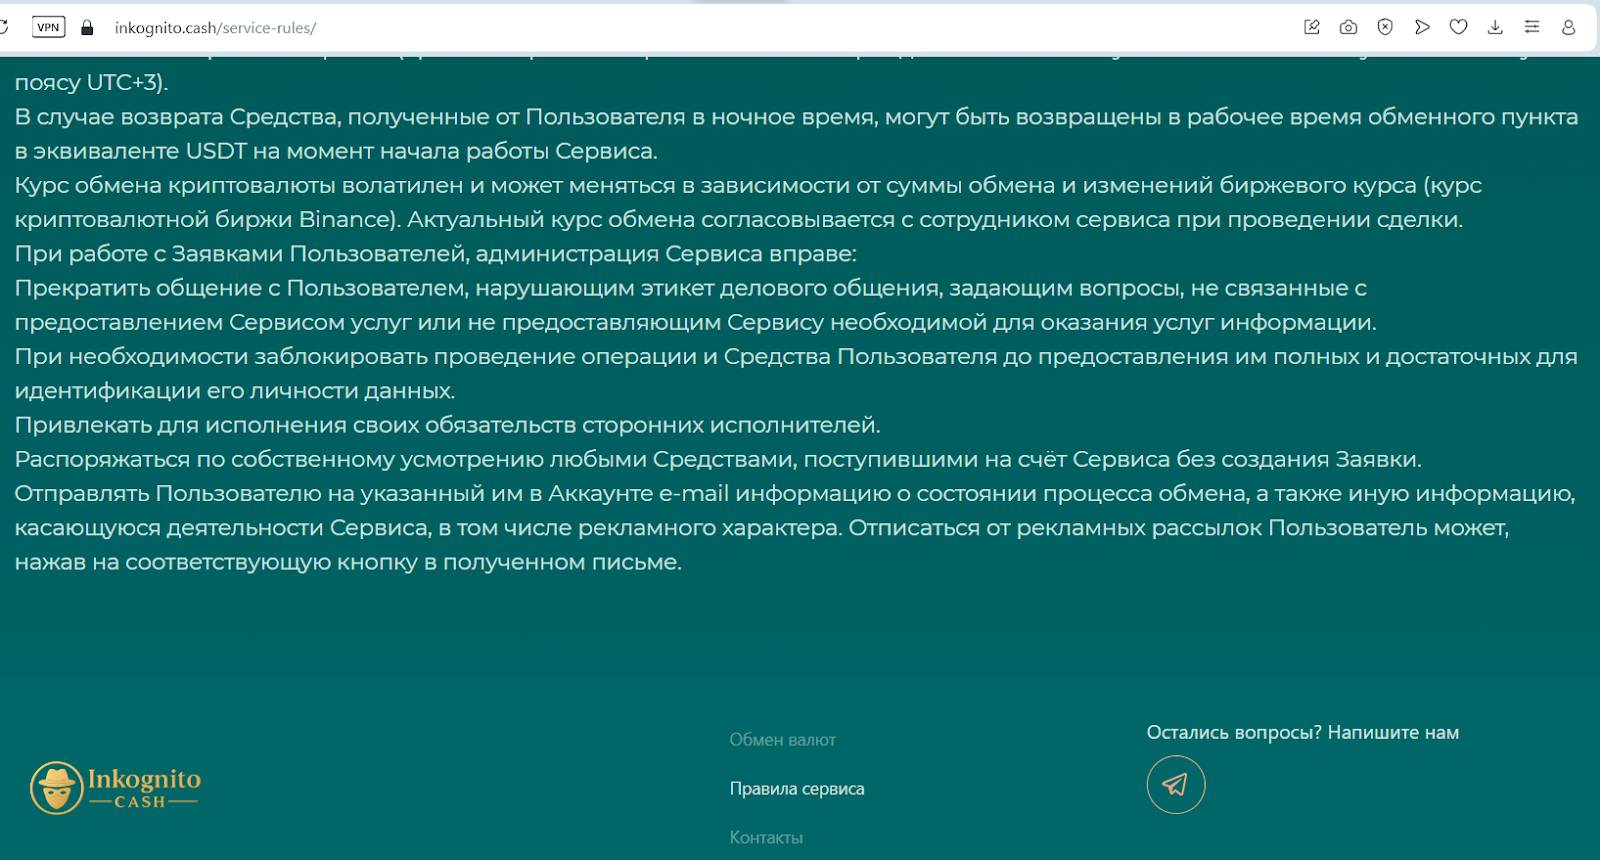Viewport: 1600px width, 860px height.
Task: Click the inkognito.cash URL address field
Action: click(x=215, y=28)
